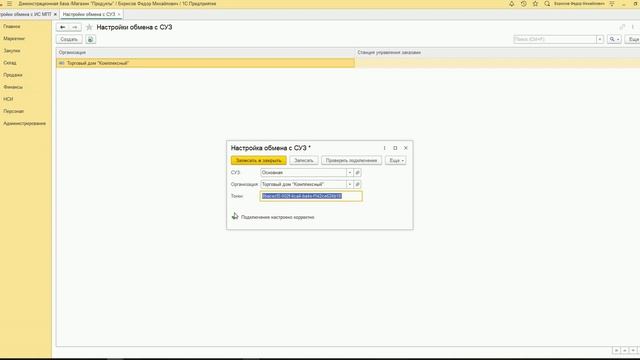
Task: Open the СУЗ field linked item icon
Action: pos(358,173)
